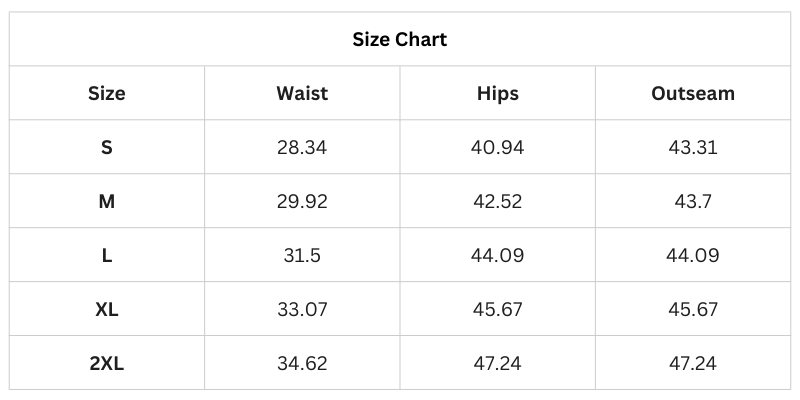Click the Outseam column header

click(693, 94)
